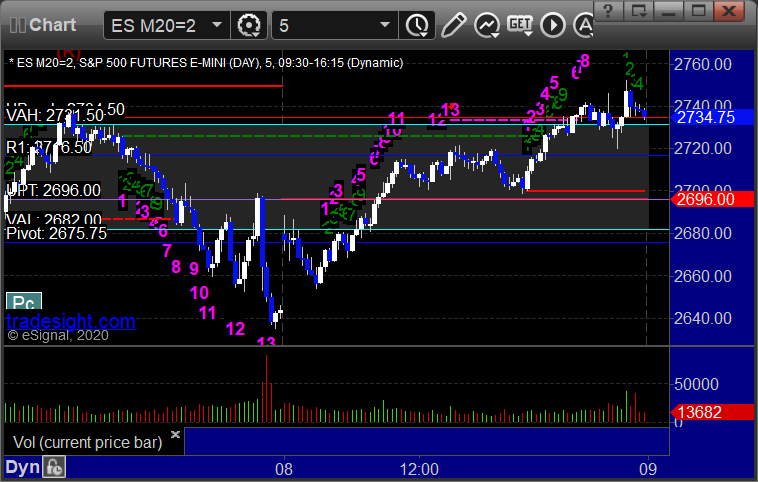The height and width of the screenshot is (482, 758).
Task: Click the blue 2734.75 price marker
Action: tap(712, 117)
